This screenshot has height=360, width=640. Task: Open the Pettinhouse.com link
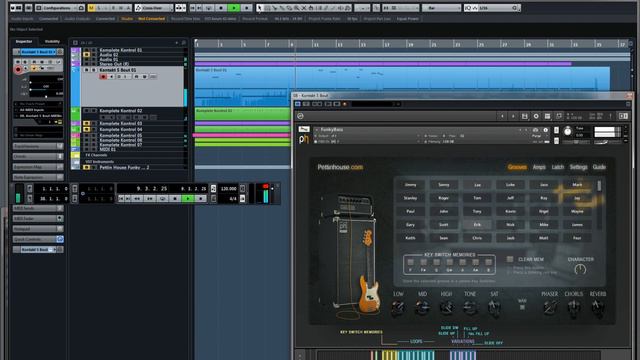tap(340, 167)
